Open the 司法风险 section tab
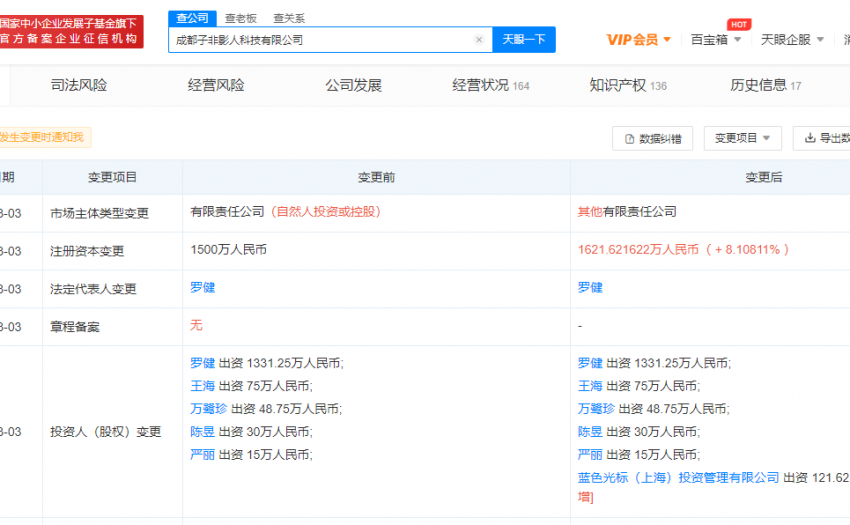The width and height of the screenshot is (850, 525). (79, 85)
